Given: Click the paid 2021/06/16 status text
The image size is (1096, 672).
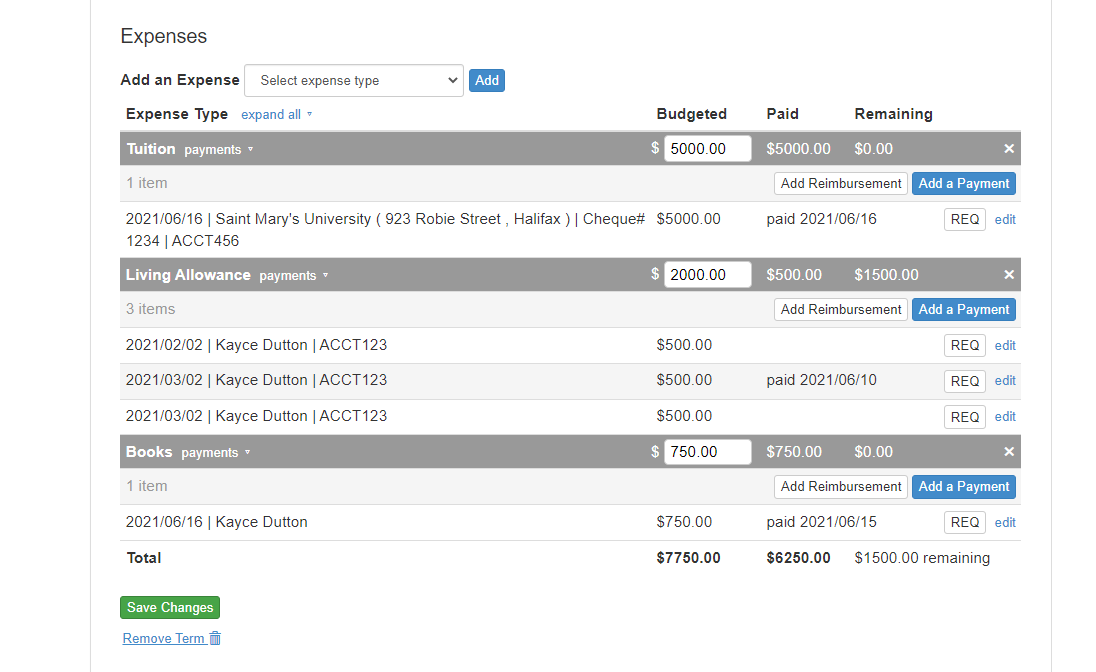Looking at the screenshot, I should pyautogui.click(x=821, y=220).
